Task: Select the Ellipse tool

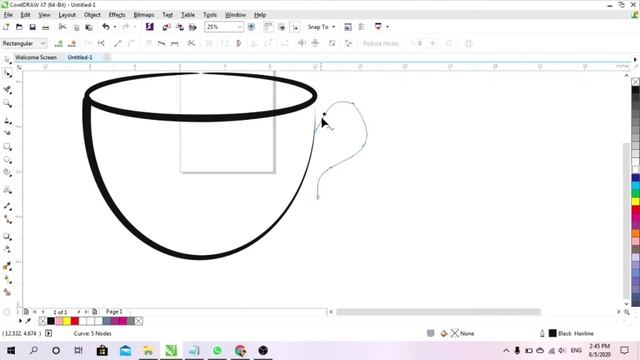Action: (x=7, y=160)
